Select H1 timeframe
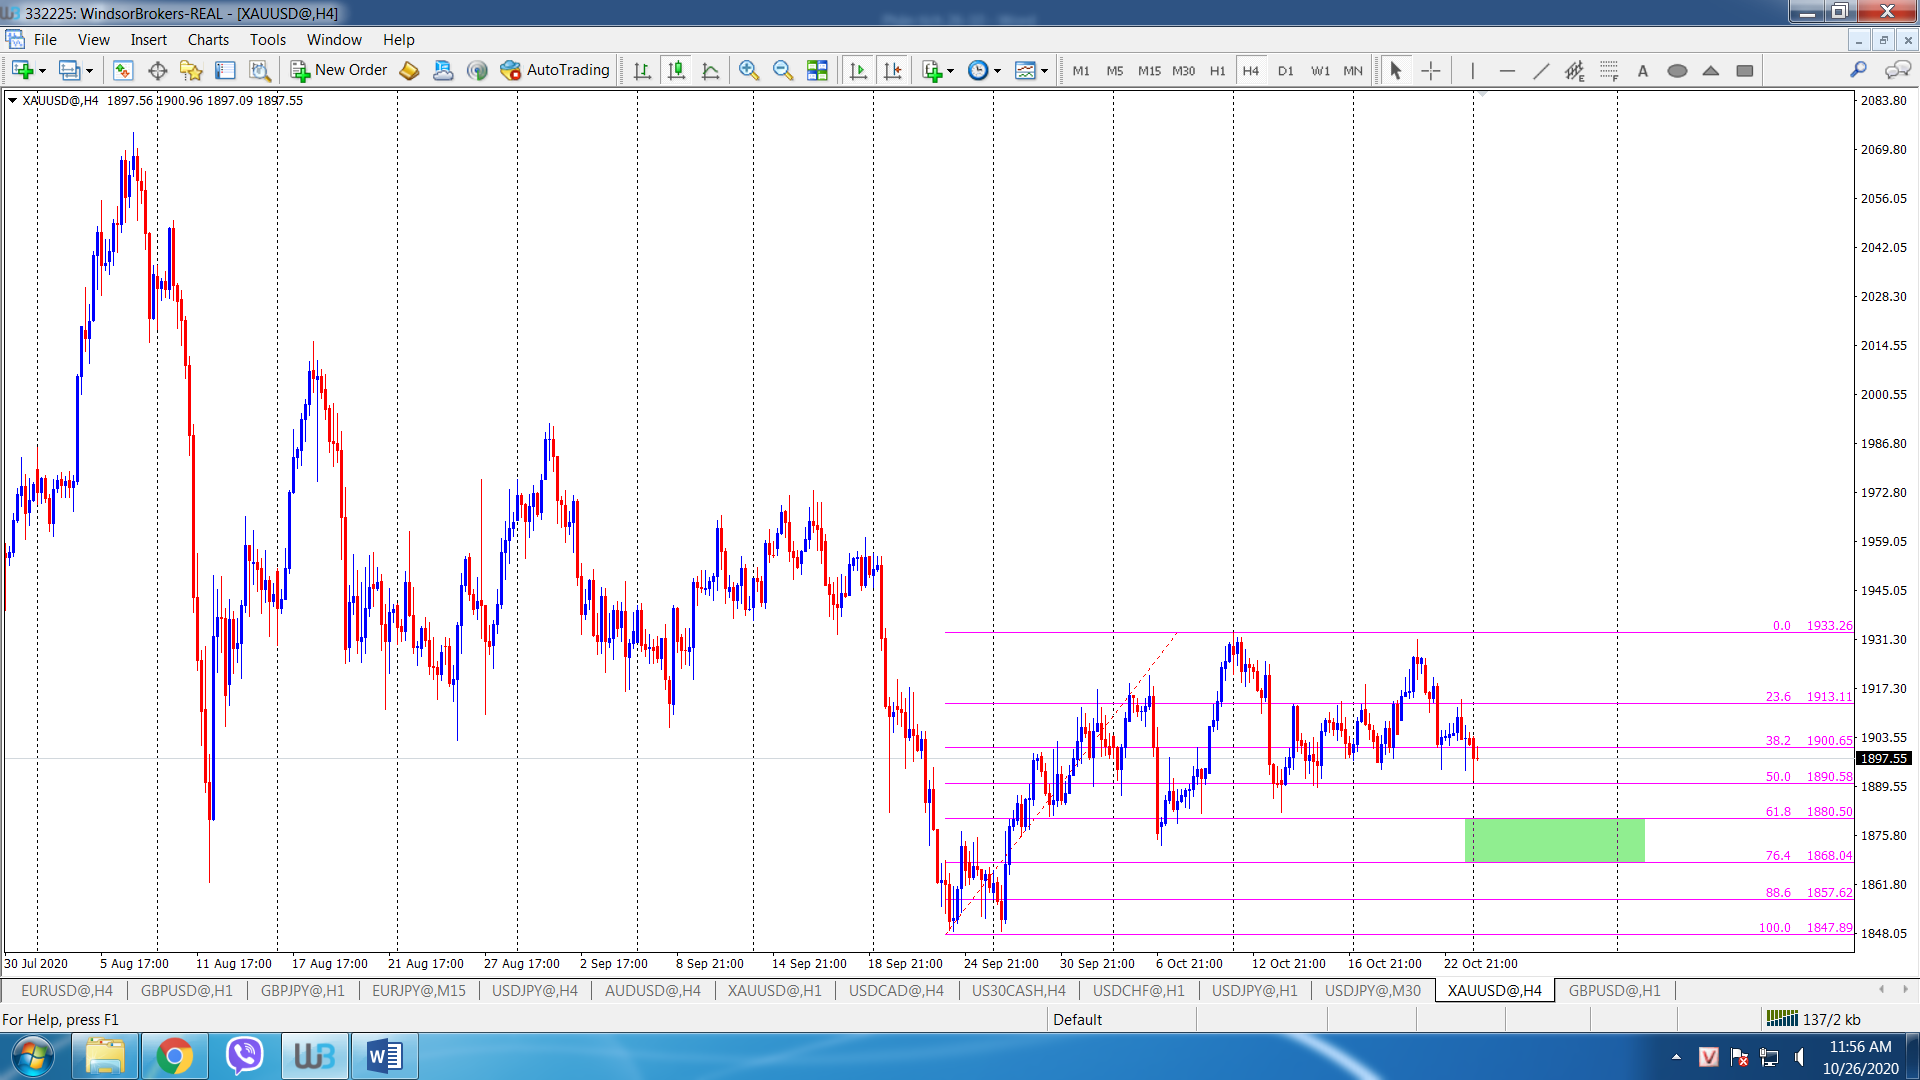This screenshot has width=1920, height=1080. pos(1217,70)
